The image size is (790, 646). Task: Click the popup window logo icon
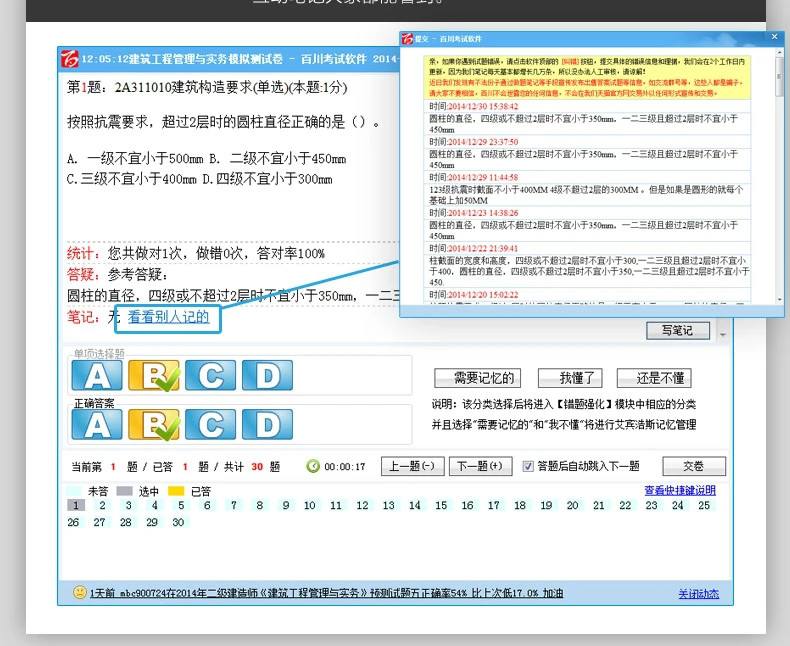tap(407, 38)
